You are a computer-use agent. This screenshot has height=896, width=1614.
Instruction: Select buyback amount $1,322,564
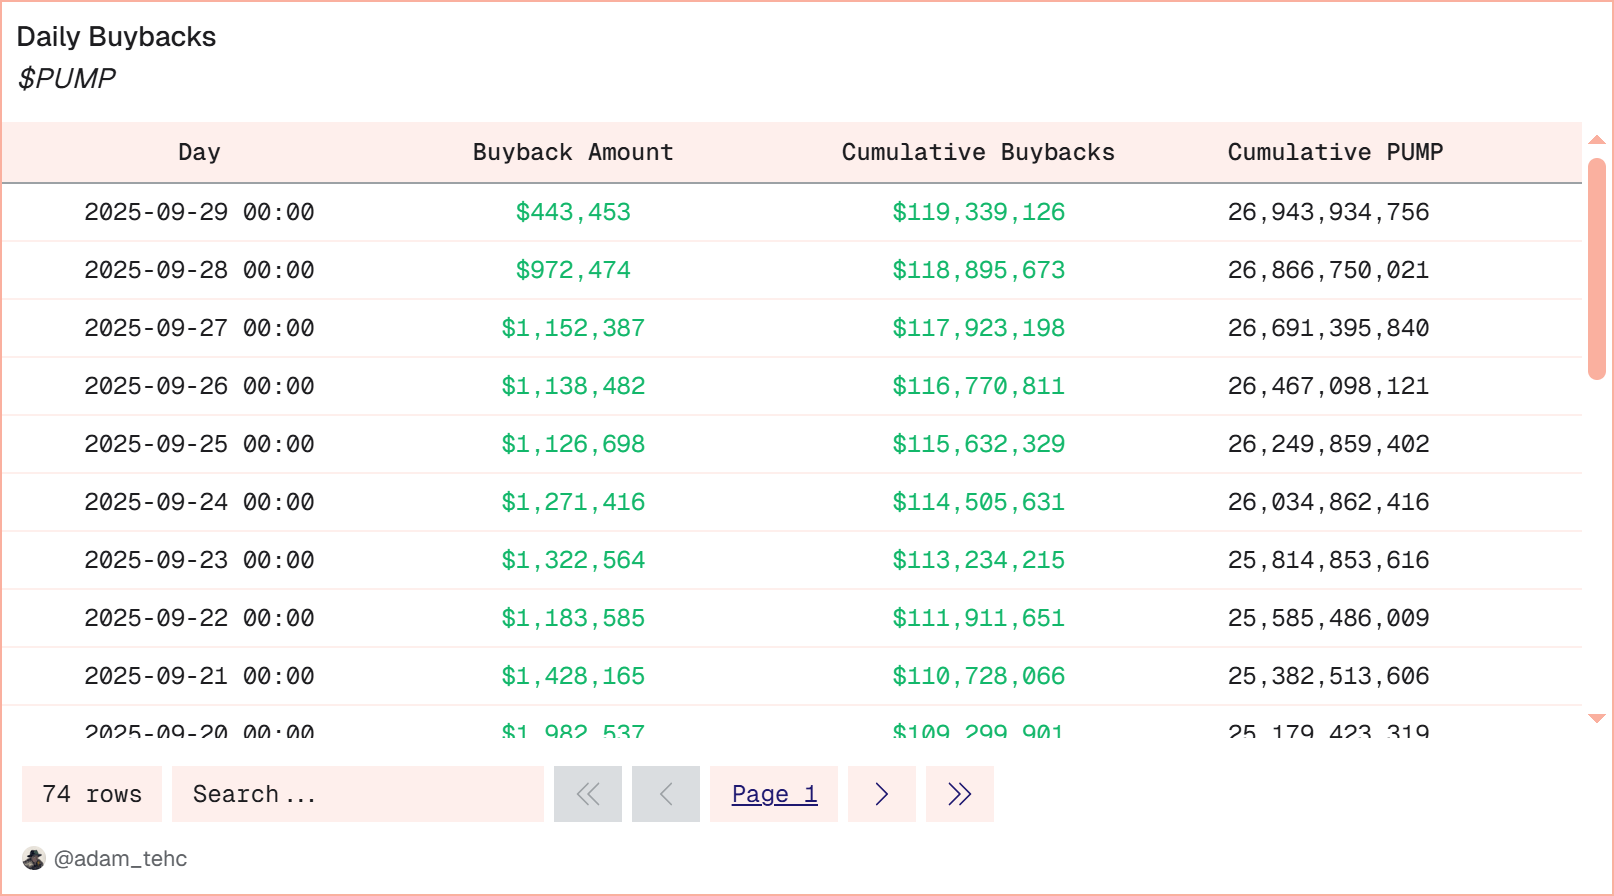573,560
